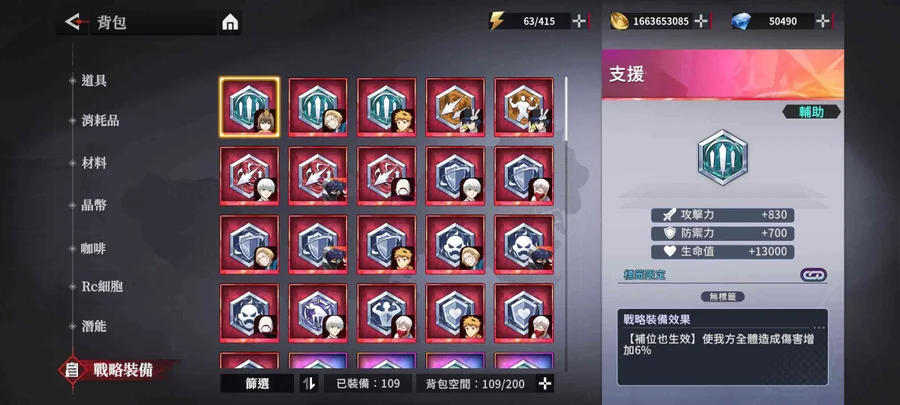Go to home via house icon
Screen dimensions: 900x405
(x=230, y=23)
